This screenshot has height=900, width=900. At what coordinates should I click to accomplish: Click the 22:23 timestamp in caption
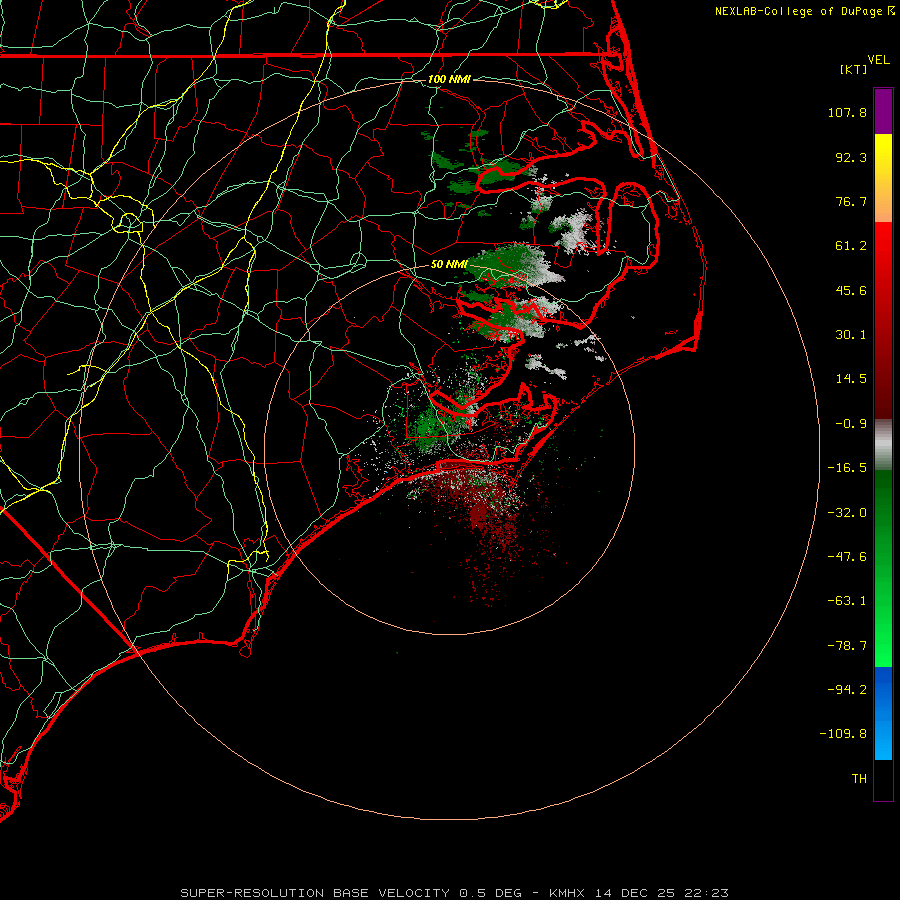(x=707, y=893)
